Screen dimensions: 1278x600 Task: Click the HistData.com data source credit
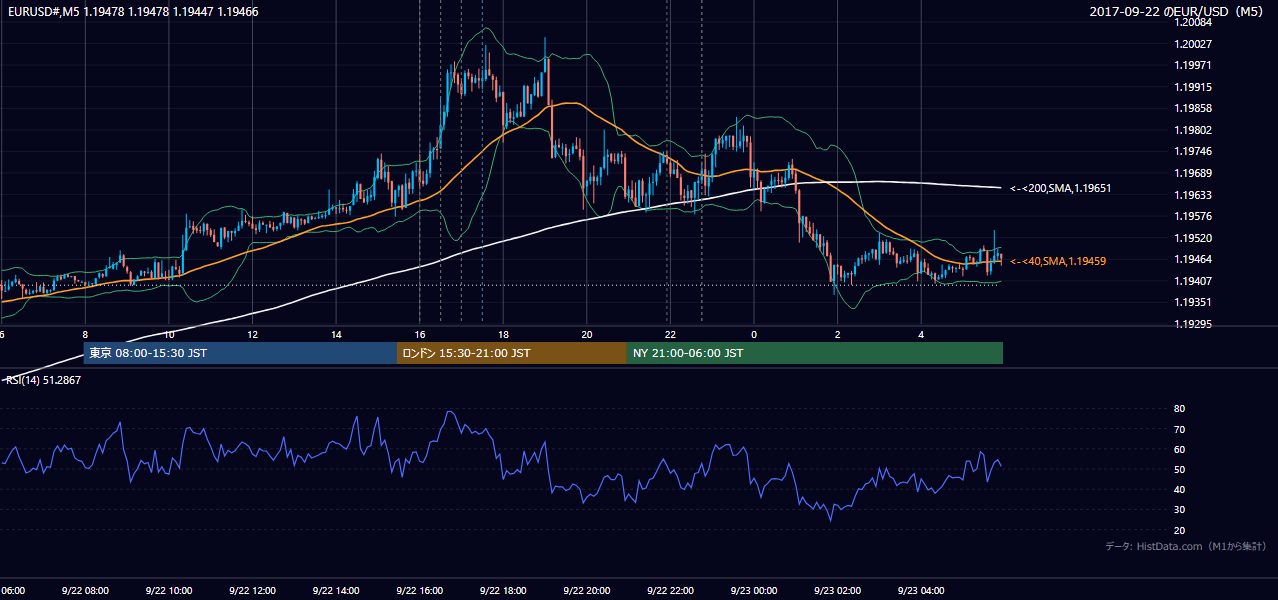[1186, 546]
